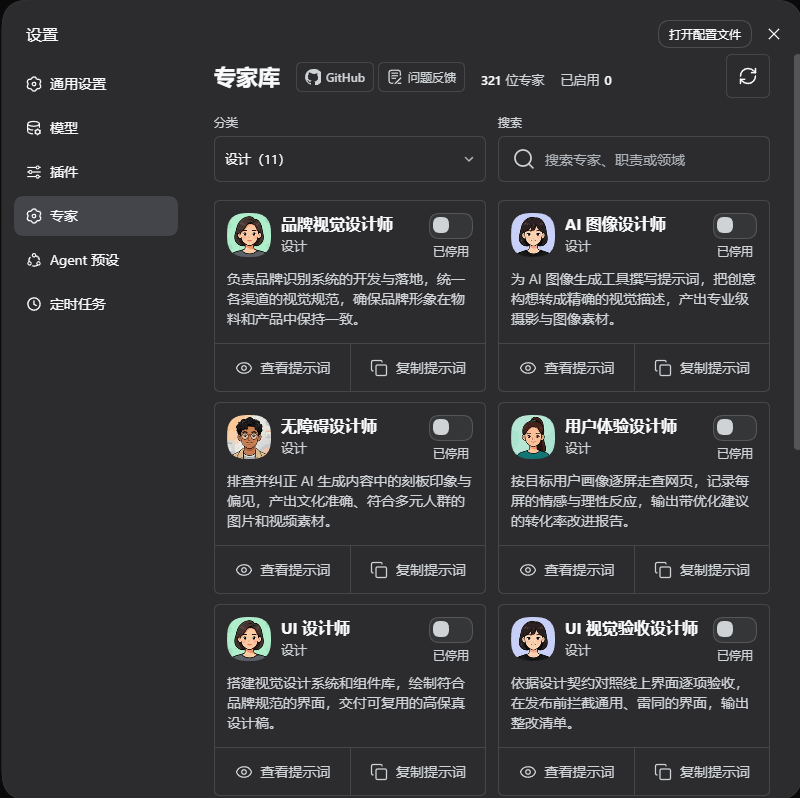Image resolution: width=800 pixels, height=798 pixels.
Task: Focus the 搜索专家、职责或领域 search field
Action: (x=634, y=159)
